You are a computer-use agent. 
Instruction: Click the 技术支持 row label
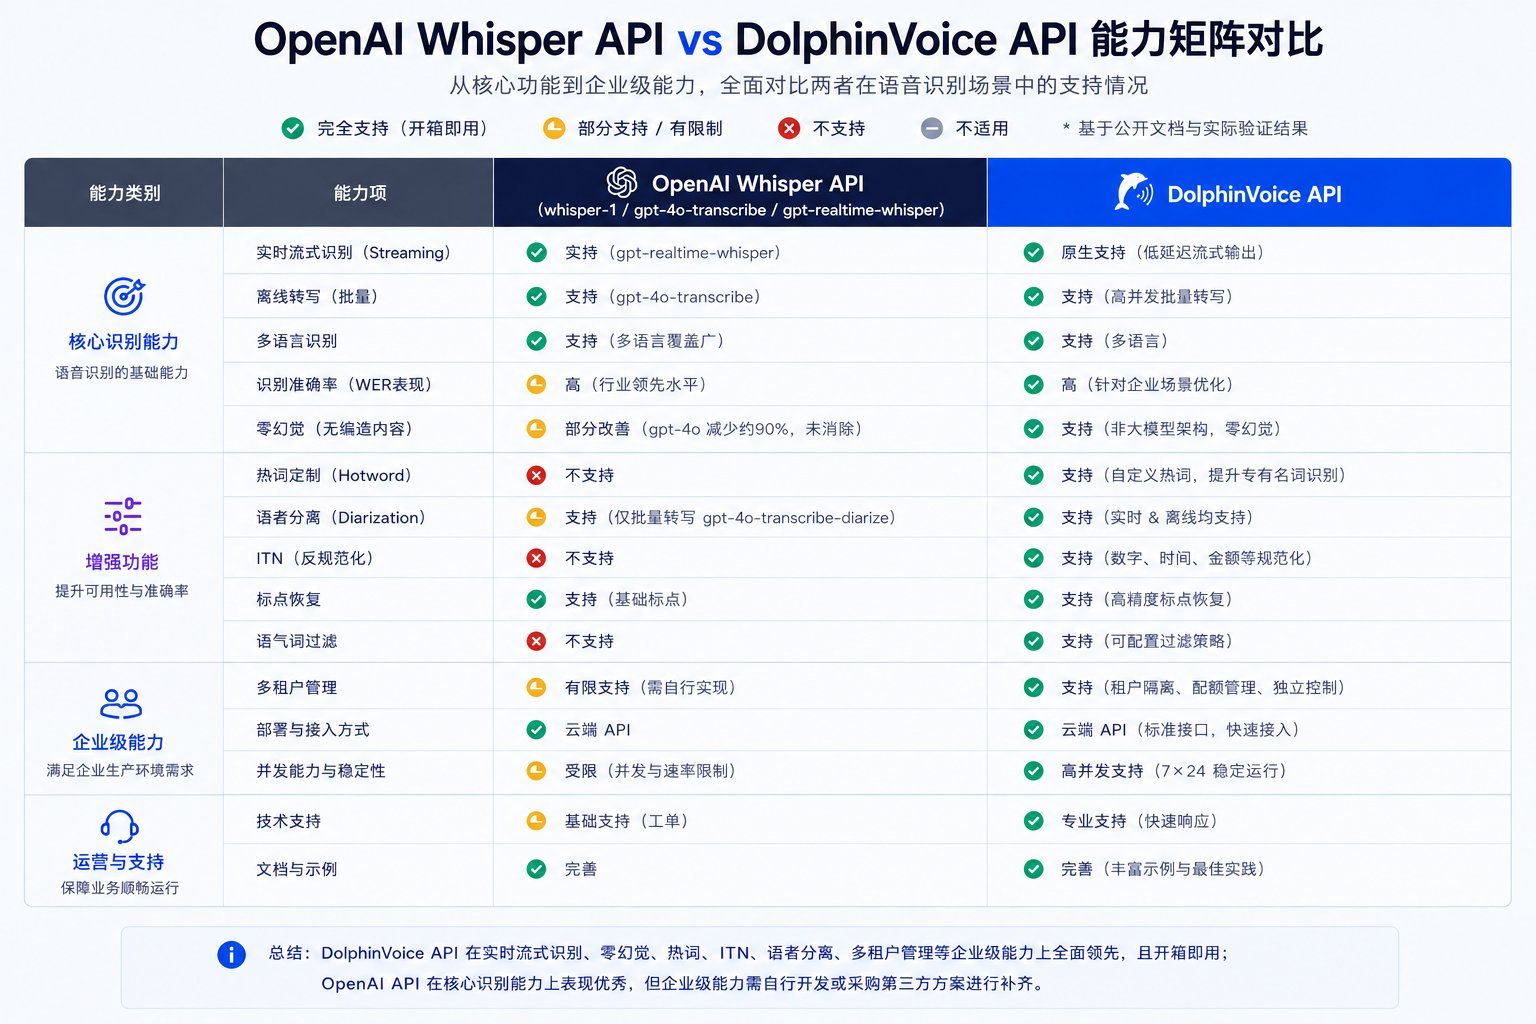click(x=289, y=820)
